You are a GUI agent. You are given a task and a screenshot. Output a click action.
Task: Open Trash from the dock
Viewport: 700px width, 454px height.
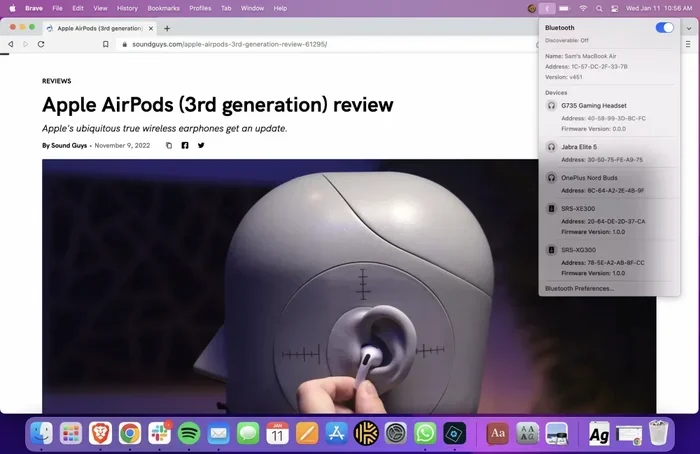[x=658, y=433]
